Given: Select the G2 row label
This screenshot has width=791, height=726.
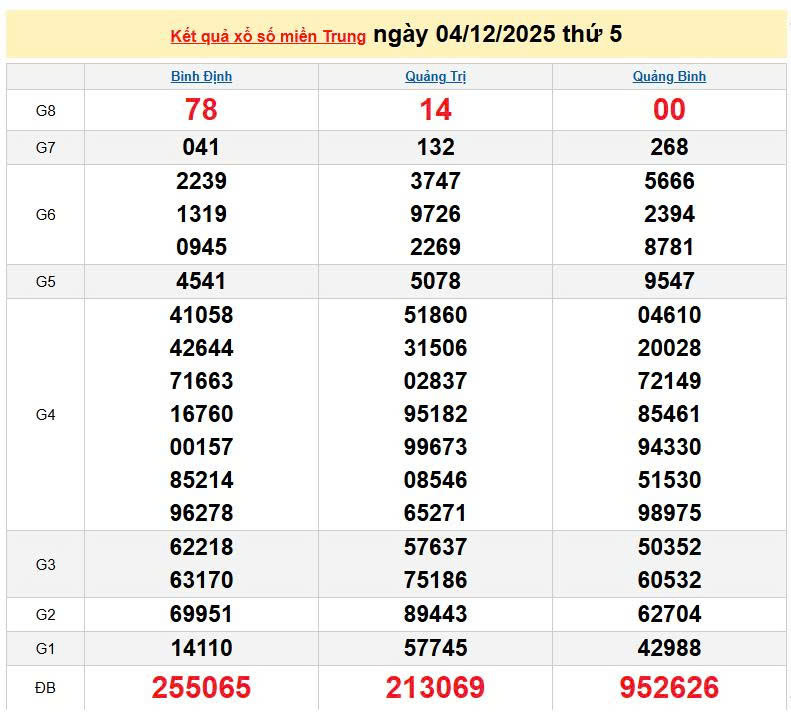Looking at the screenshot, I should 45,615.
